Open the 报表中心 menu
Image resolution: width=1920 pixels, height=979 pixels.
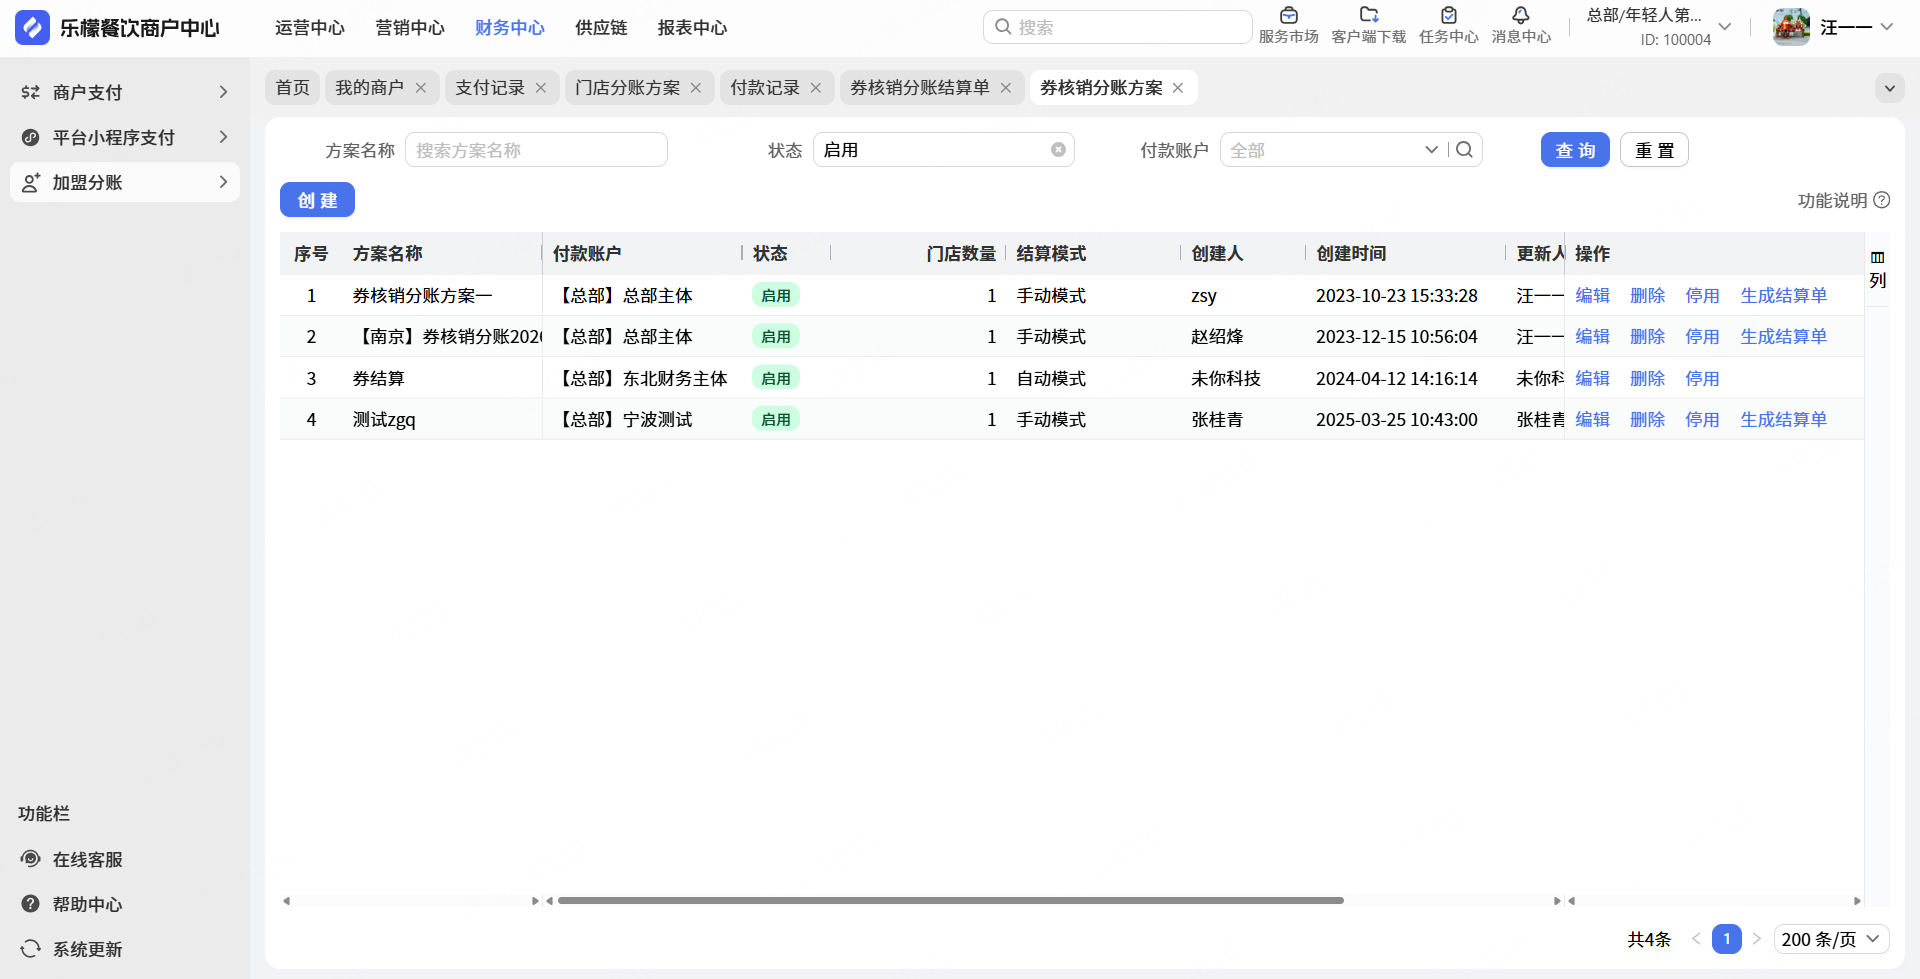tap(692, 28)
